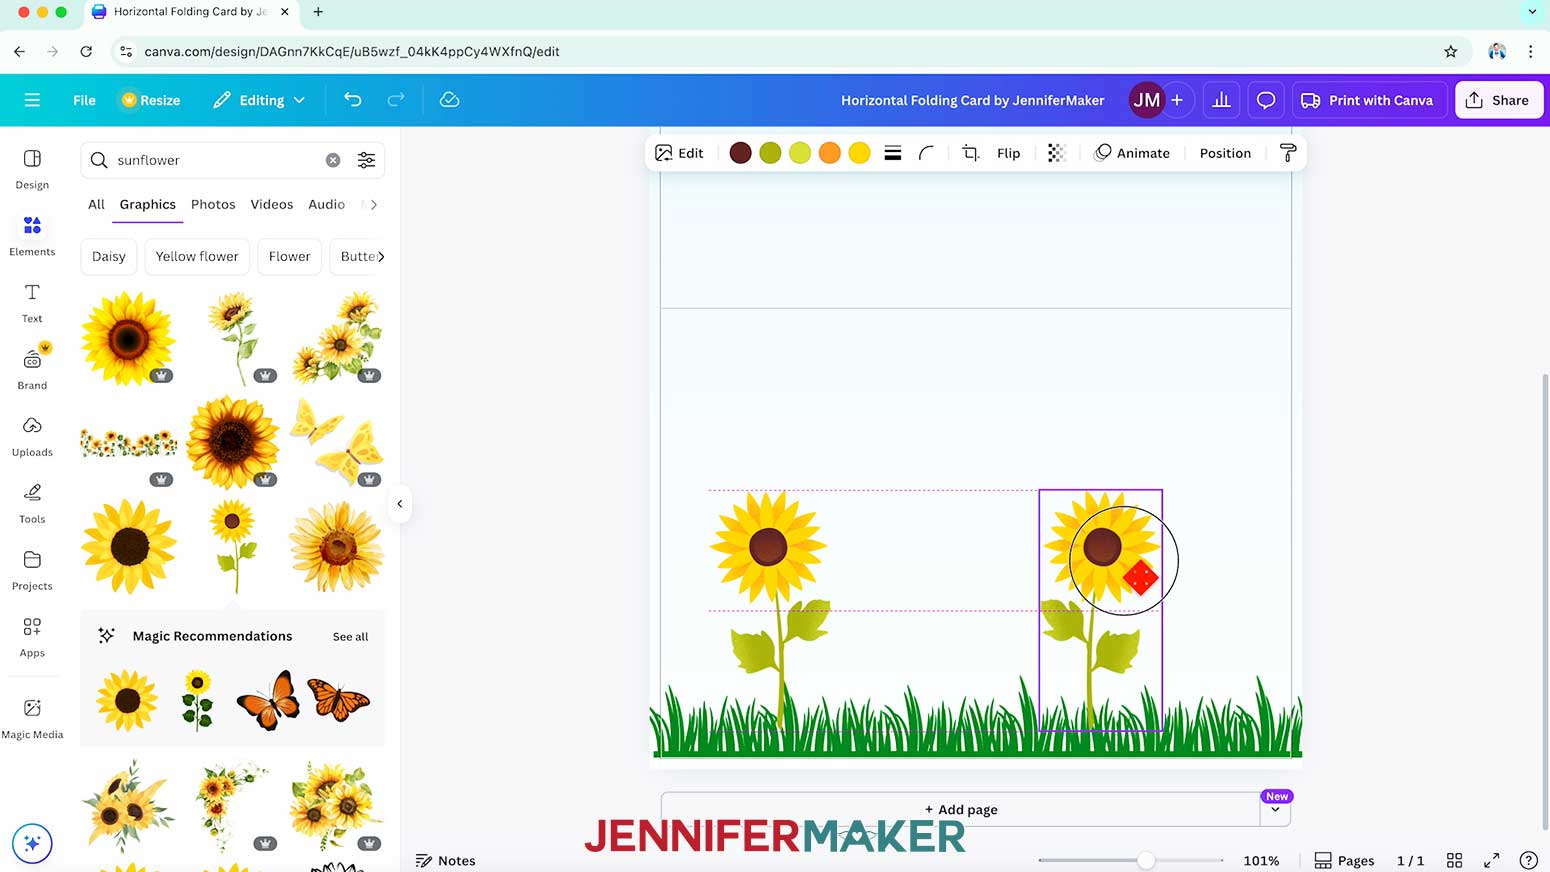Screen dimensions: 1550x872
Task: Open the Text panel
Action: (32, 302)
